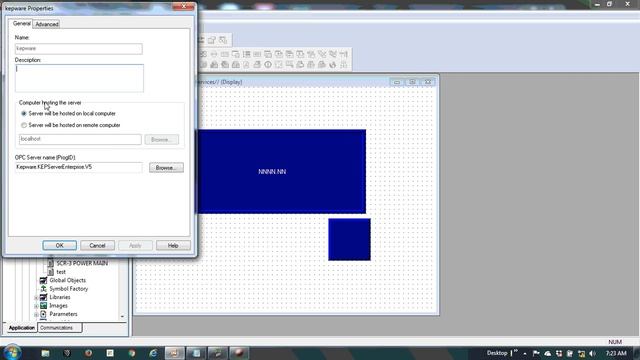This screenshot has height=360, width=640.
Task: Confirm the dialog with OK
Action: point(60,246)
